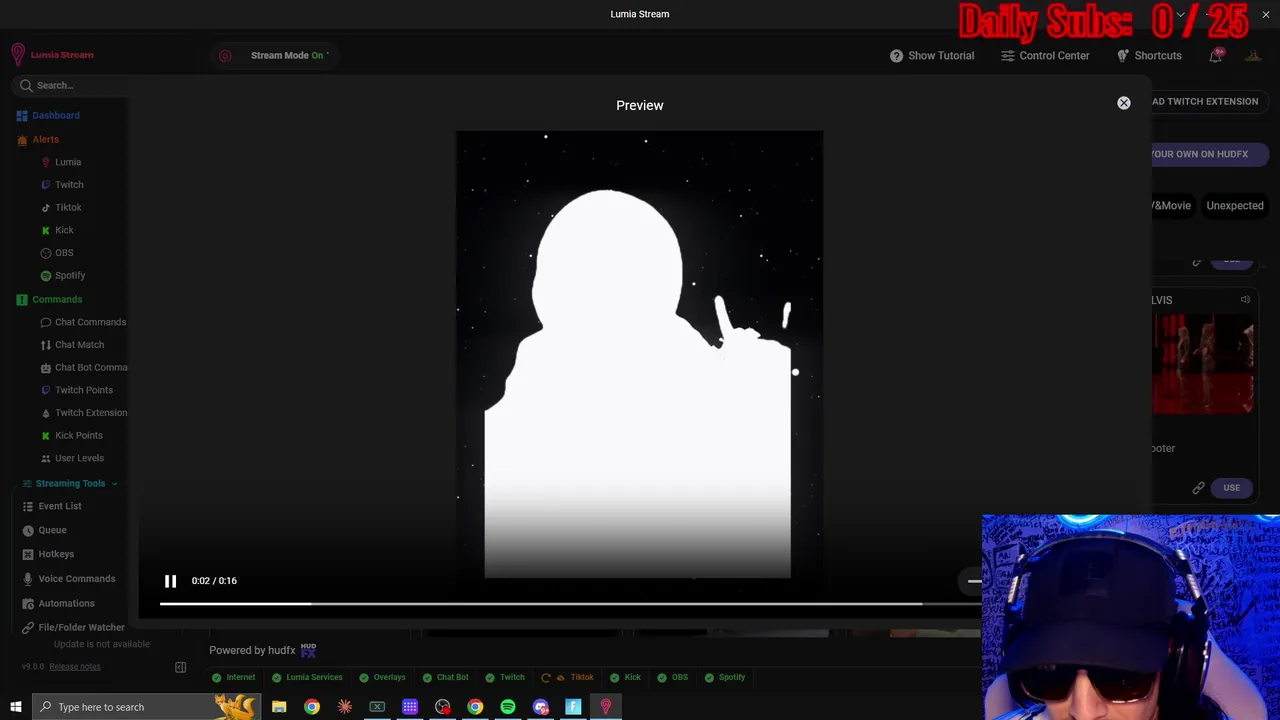Open Windows Start menu
The height and width of the screenshot is (720, 1280).
coord(16,707)
